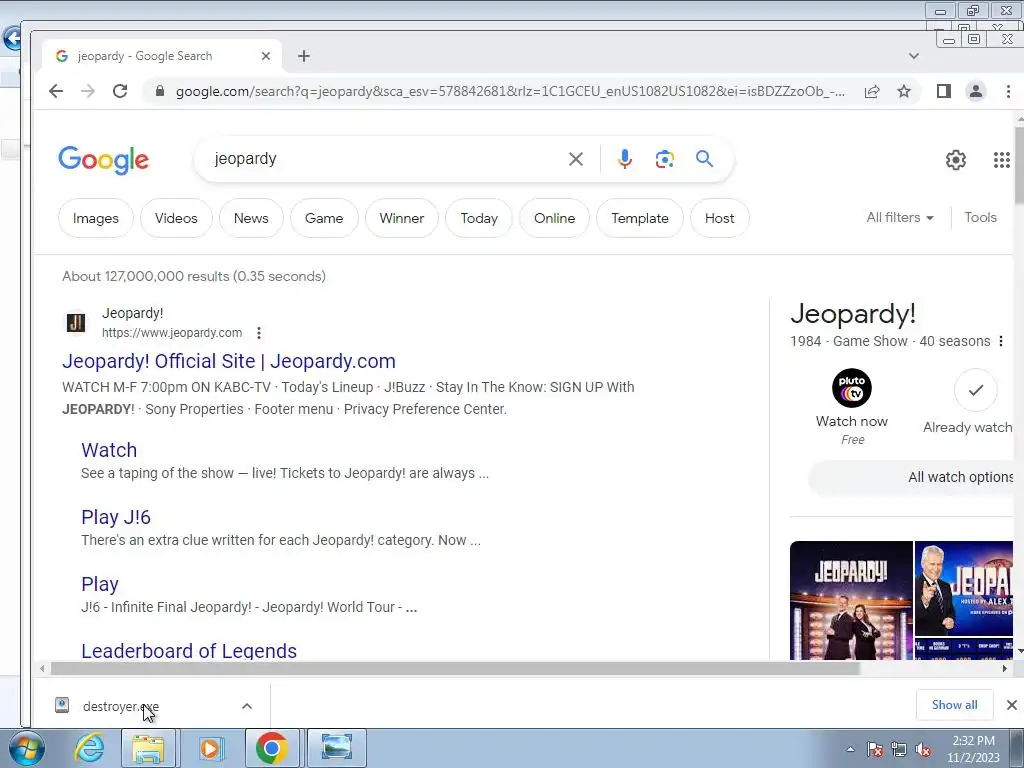Go back using the browser back arrow

click(56, 91)
